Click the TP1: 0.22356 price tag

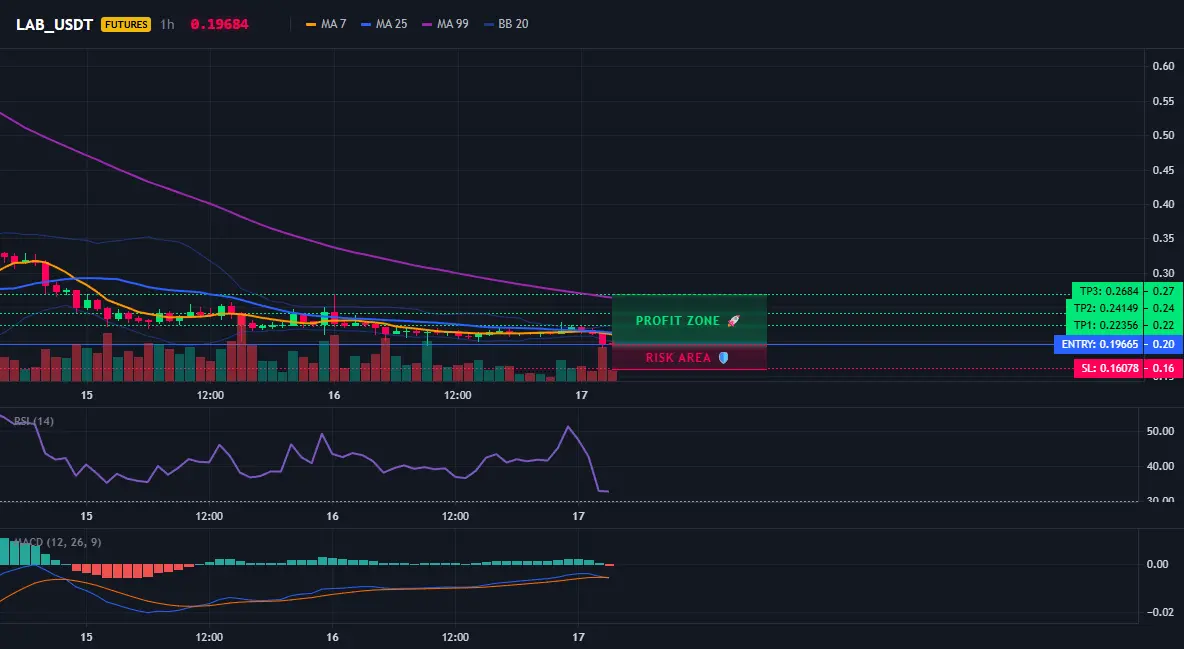(x=1104, y=326)
